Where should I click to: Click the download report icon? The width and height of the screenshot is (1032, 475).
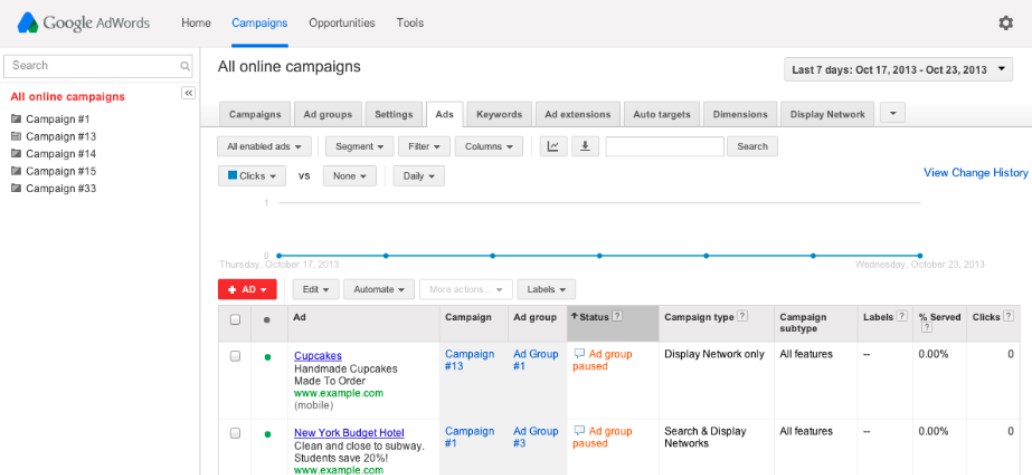click(x=584, y=146)
